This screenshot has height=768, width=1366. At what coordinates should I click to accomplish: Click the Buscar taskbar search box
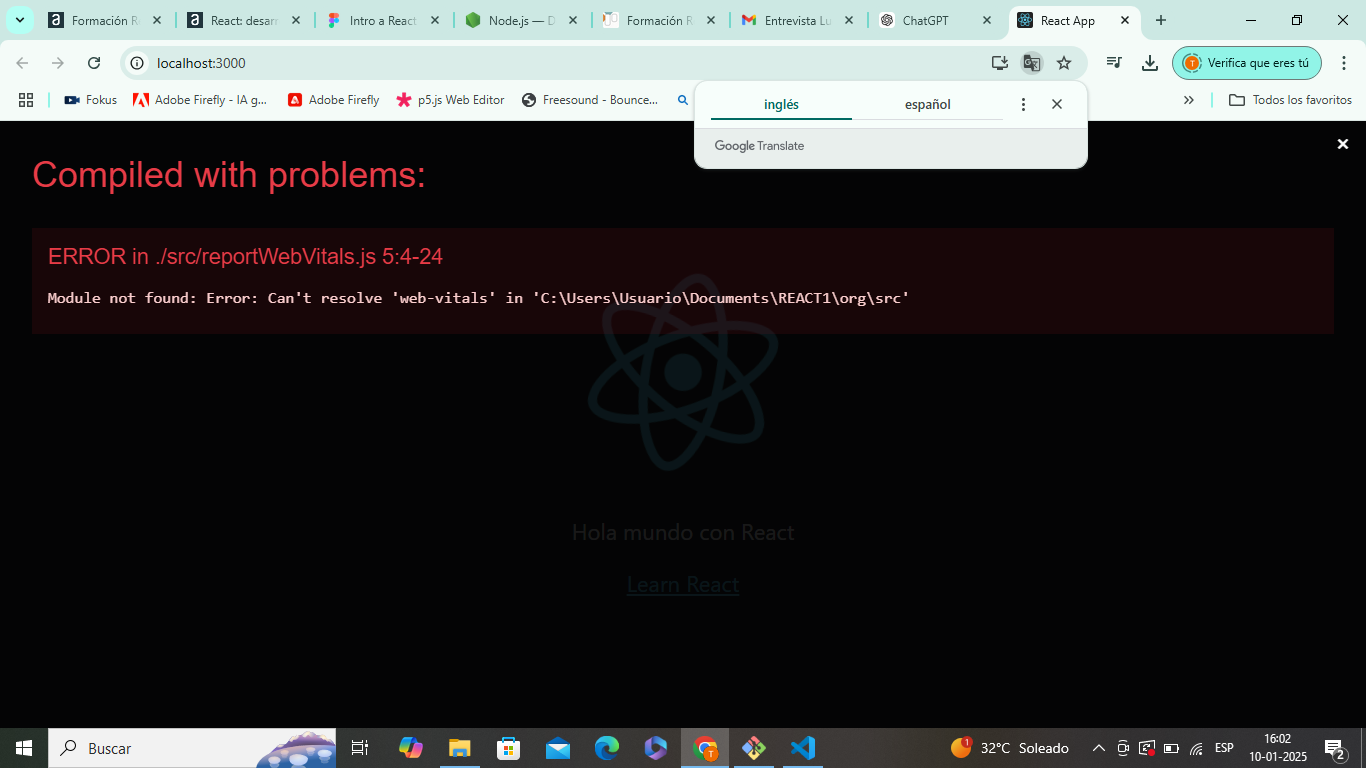point(192,748)
